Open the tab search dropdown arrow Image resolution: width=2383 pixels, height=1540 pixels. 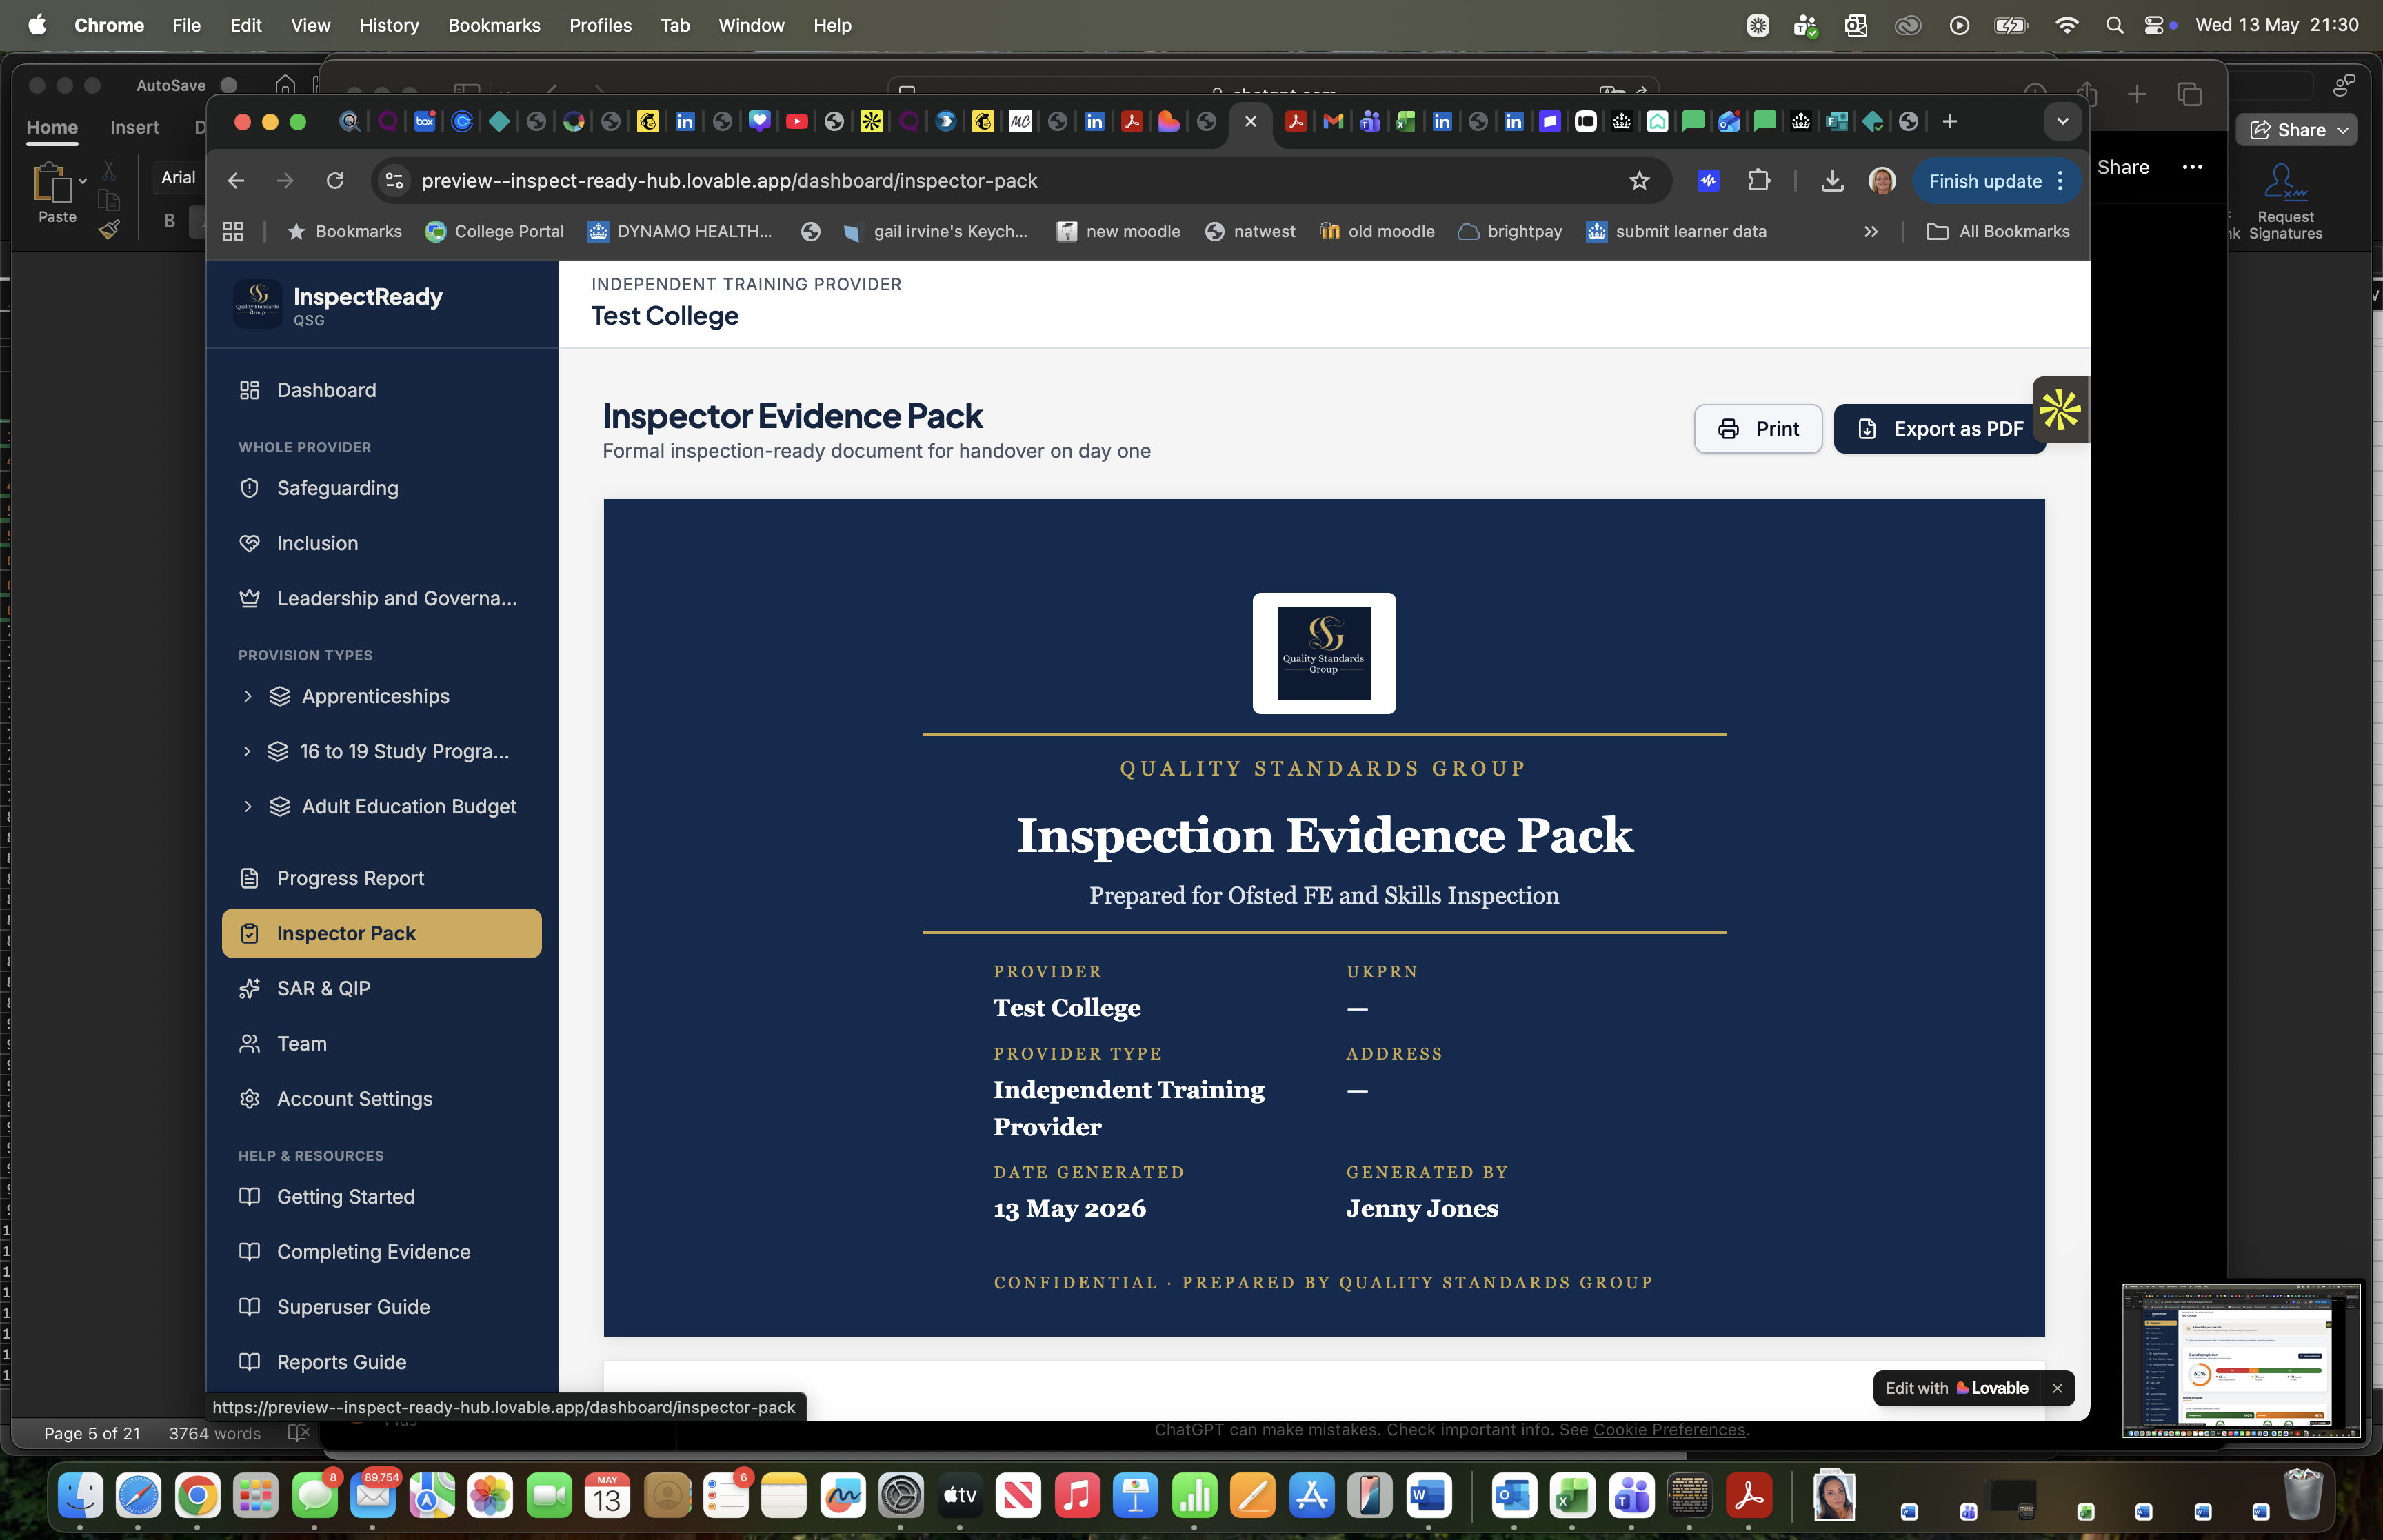[2061, 122]
